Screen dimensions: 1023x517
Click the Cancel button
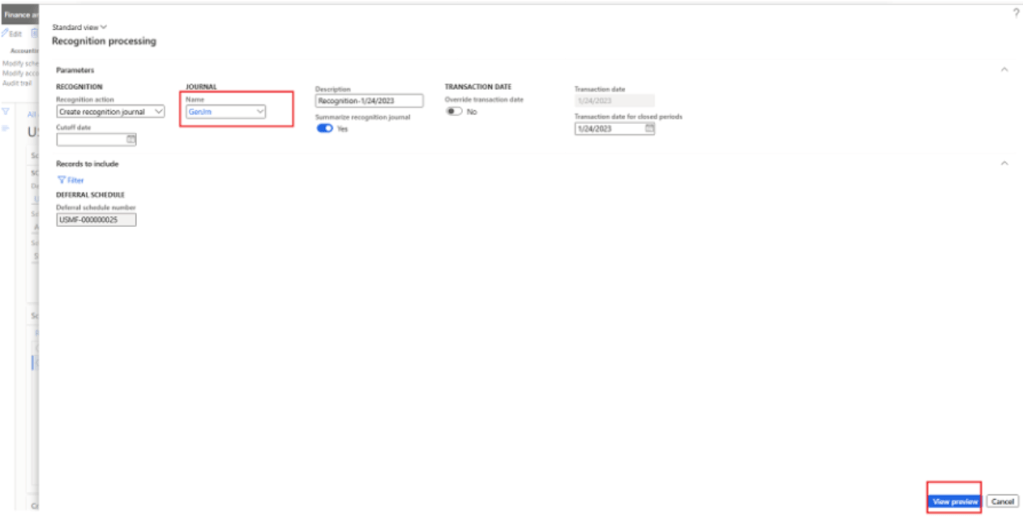(1002, 501)
